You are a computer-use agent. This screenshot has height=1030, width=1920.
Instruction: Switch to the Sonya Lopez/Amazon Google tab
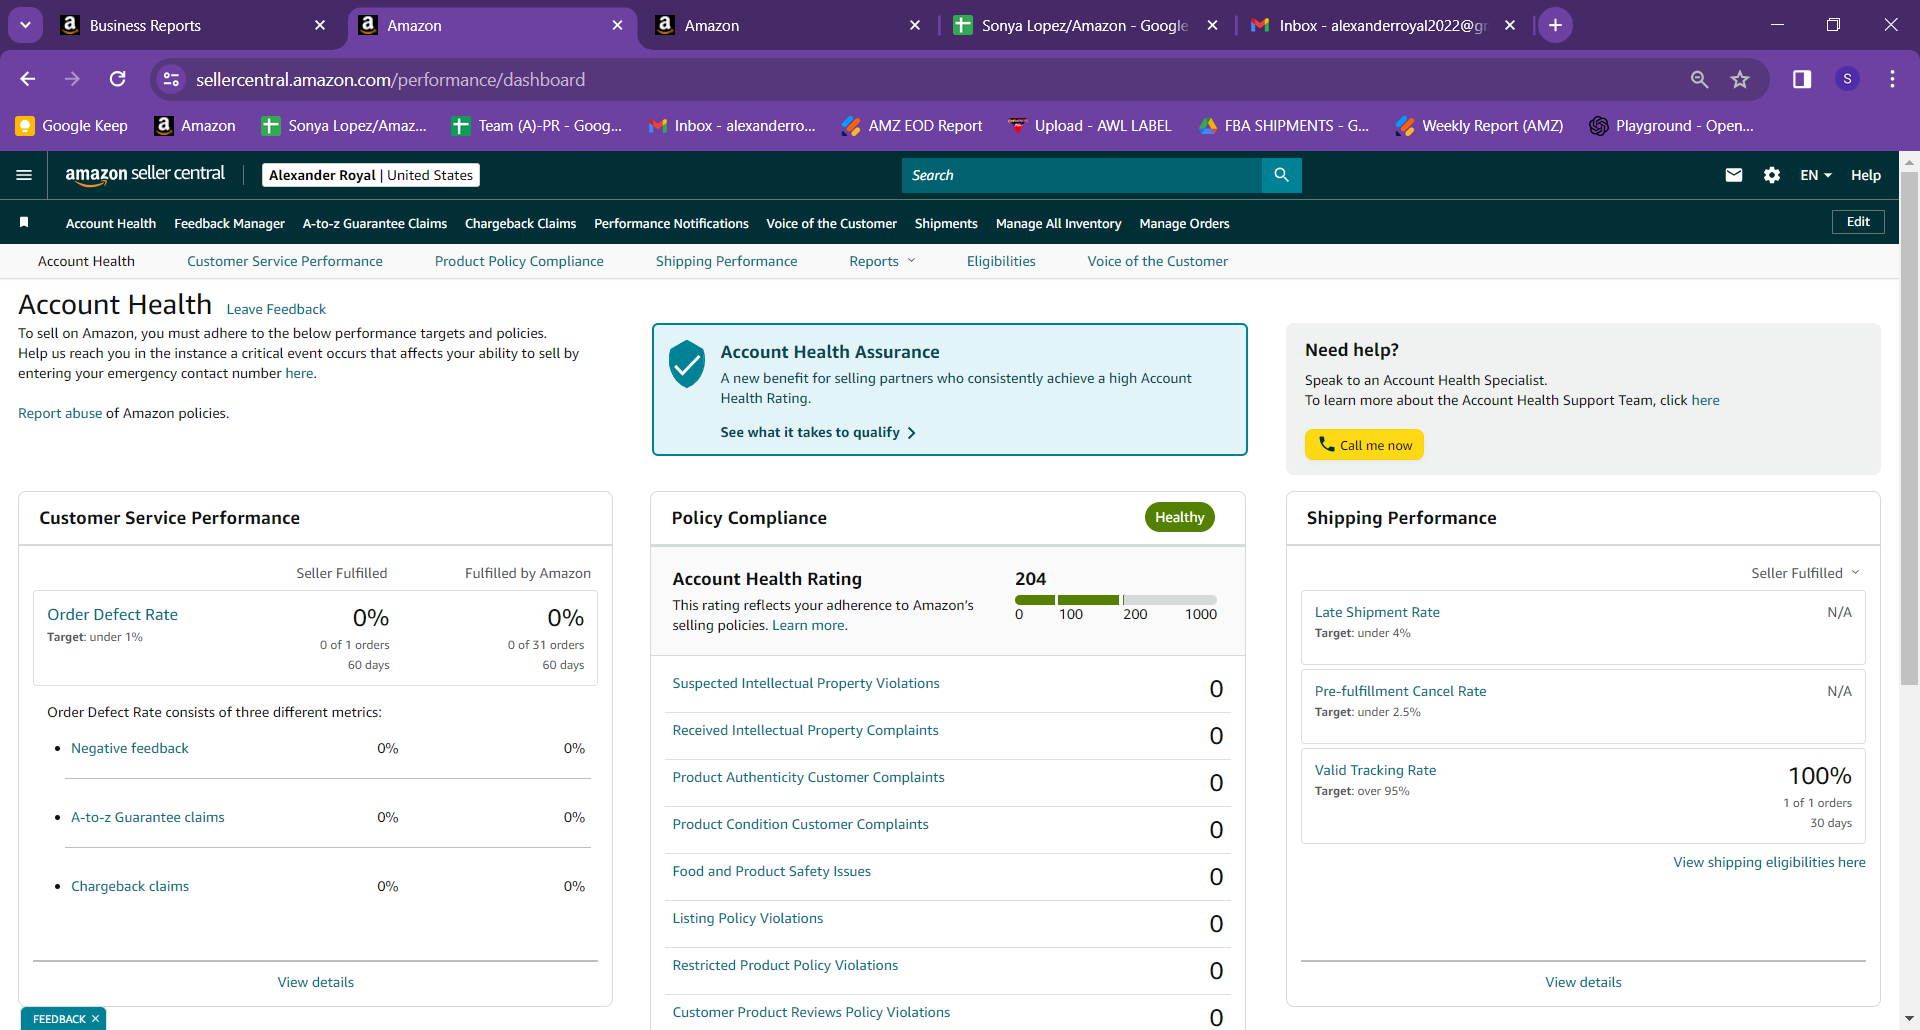tap(1085, 25)
